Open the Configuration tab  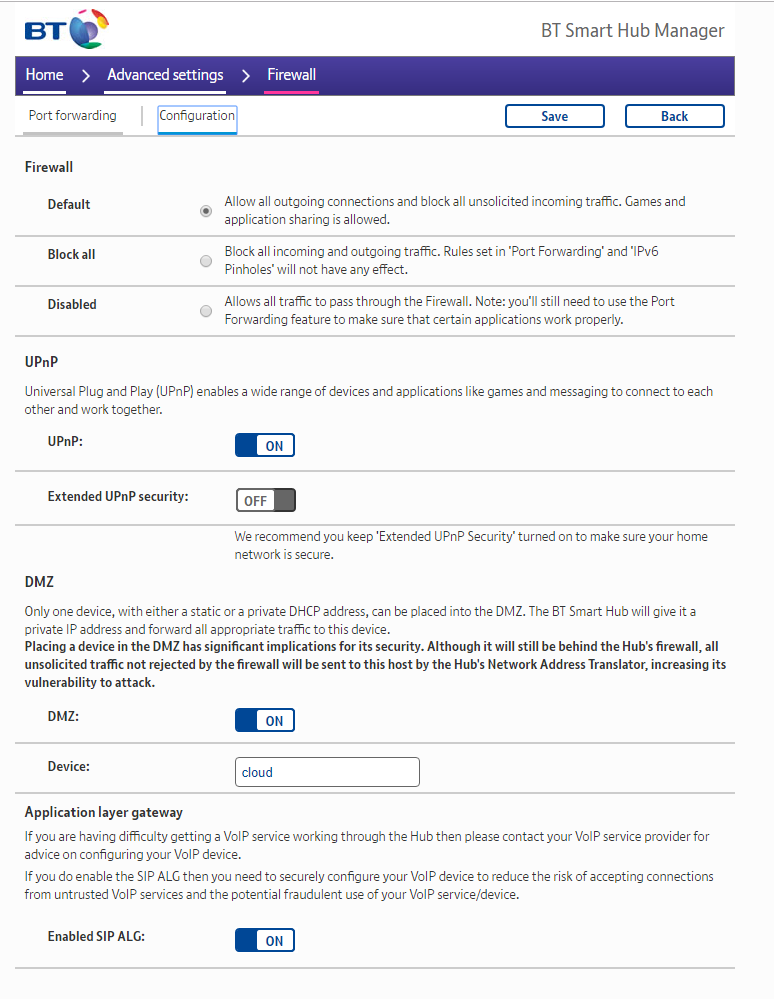(x=197, y=116)
